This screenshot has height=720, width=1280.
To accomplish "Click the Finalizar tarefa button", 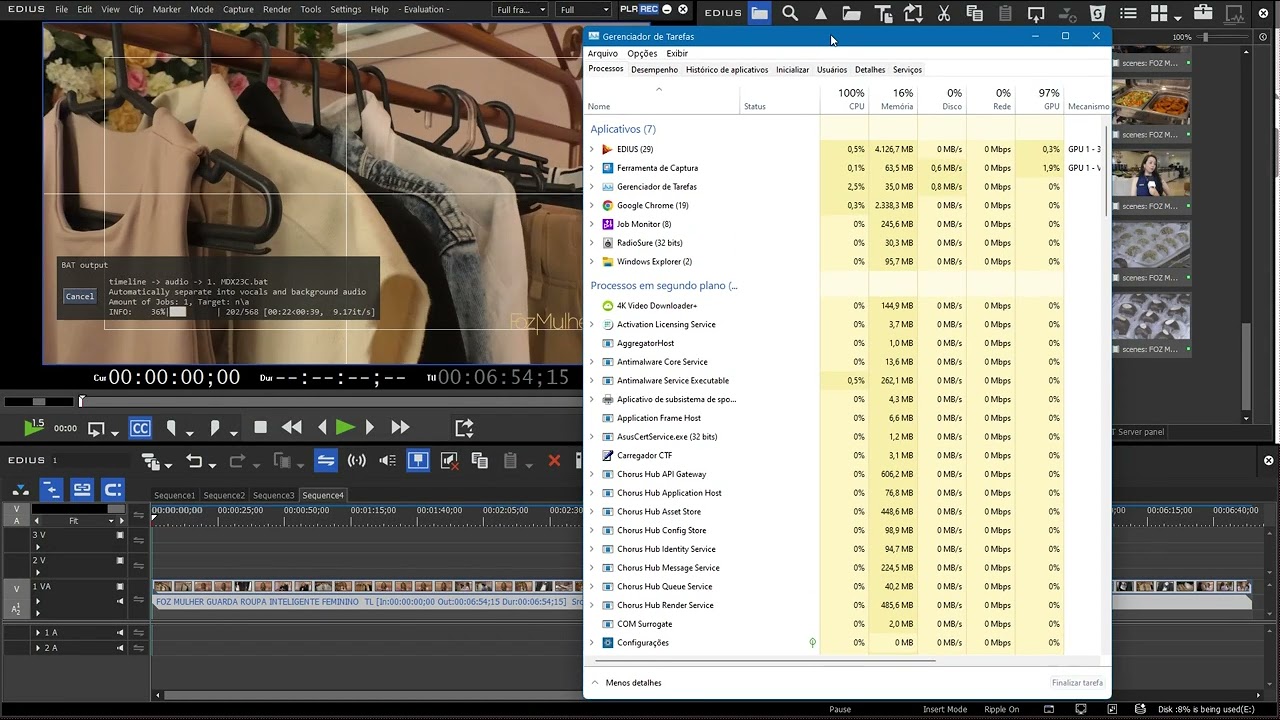I will pyautogui.click(x=1077, y=683).
